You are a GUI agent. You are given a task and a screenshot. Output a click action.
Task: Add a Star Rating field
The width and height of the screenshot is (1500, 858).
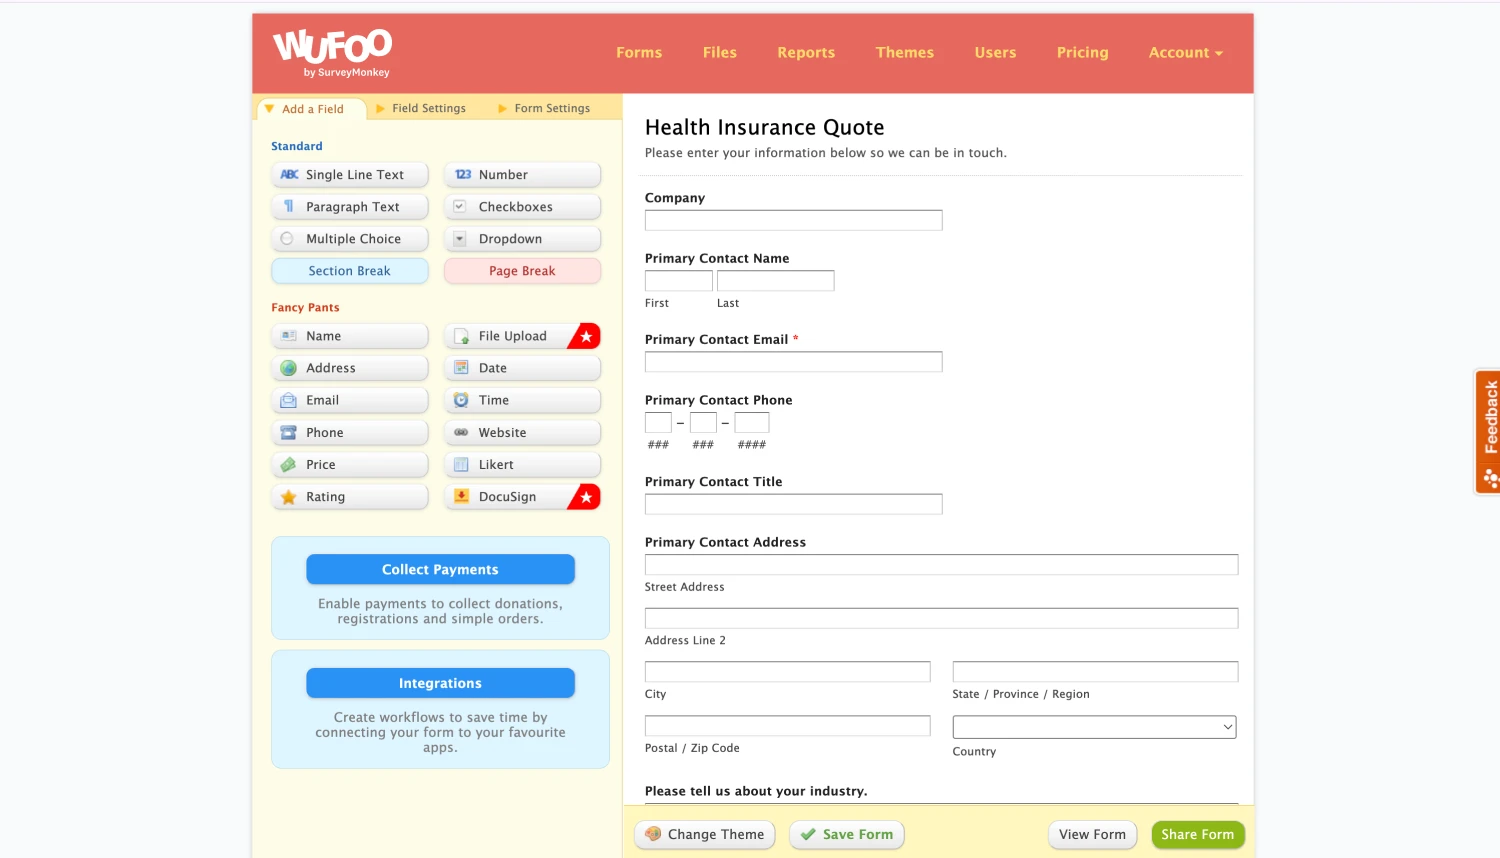pos(349,497)
